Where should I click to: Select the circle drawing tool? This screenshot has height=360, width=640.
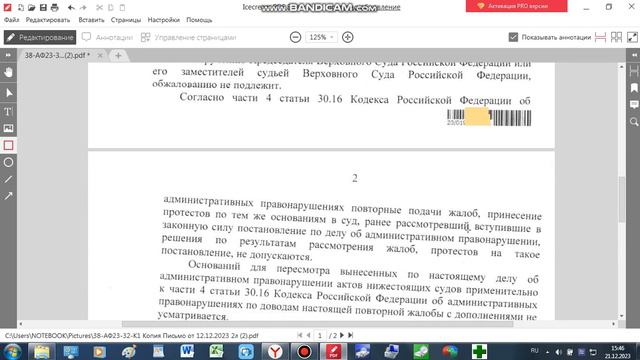pyautogui.click(x=8, y=162)
